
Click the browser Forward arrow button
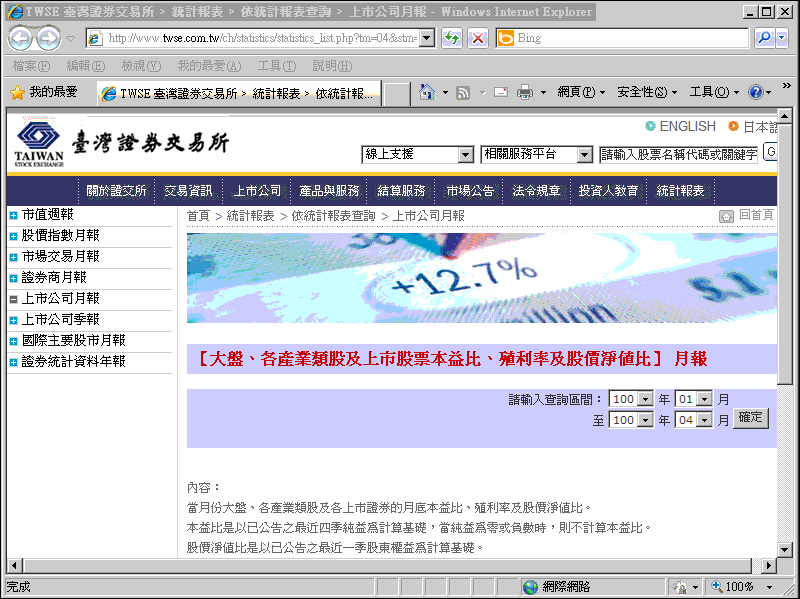pos(49,38)
